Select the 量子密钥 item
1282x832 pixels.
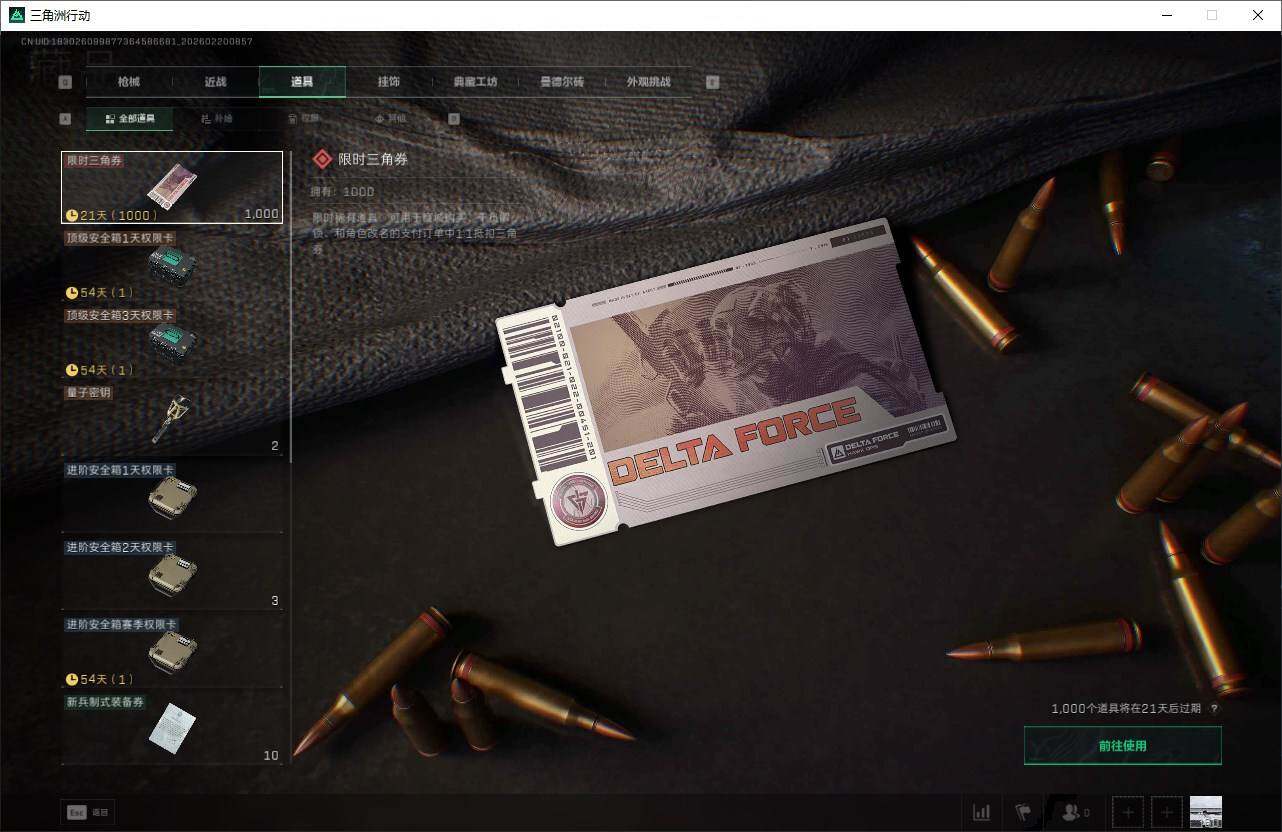tap(172, 420)
